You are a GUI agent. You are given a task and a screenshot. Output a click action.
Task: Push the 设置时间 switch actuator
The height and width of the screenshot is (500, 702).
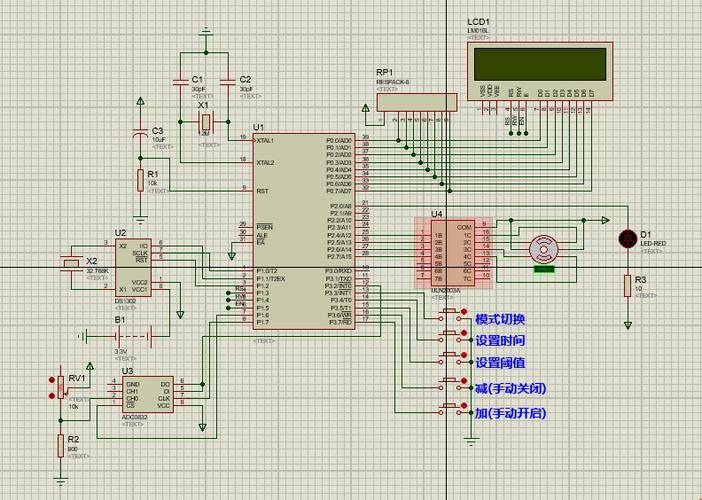tap(449, 332)
